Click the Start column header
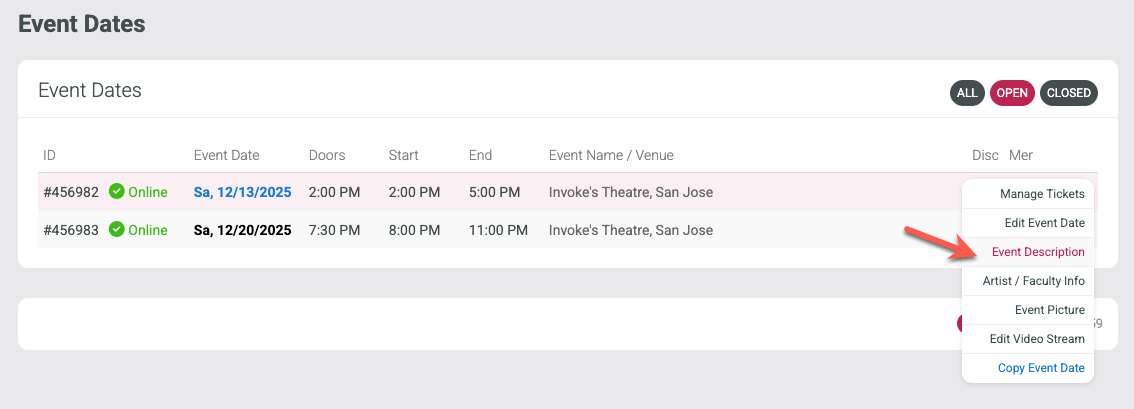The height and width of the screenshot is (409, 1134). tap(404, 155)
